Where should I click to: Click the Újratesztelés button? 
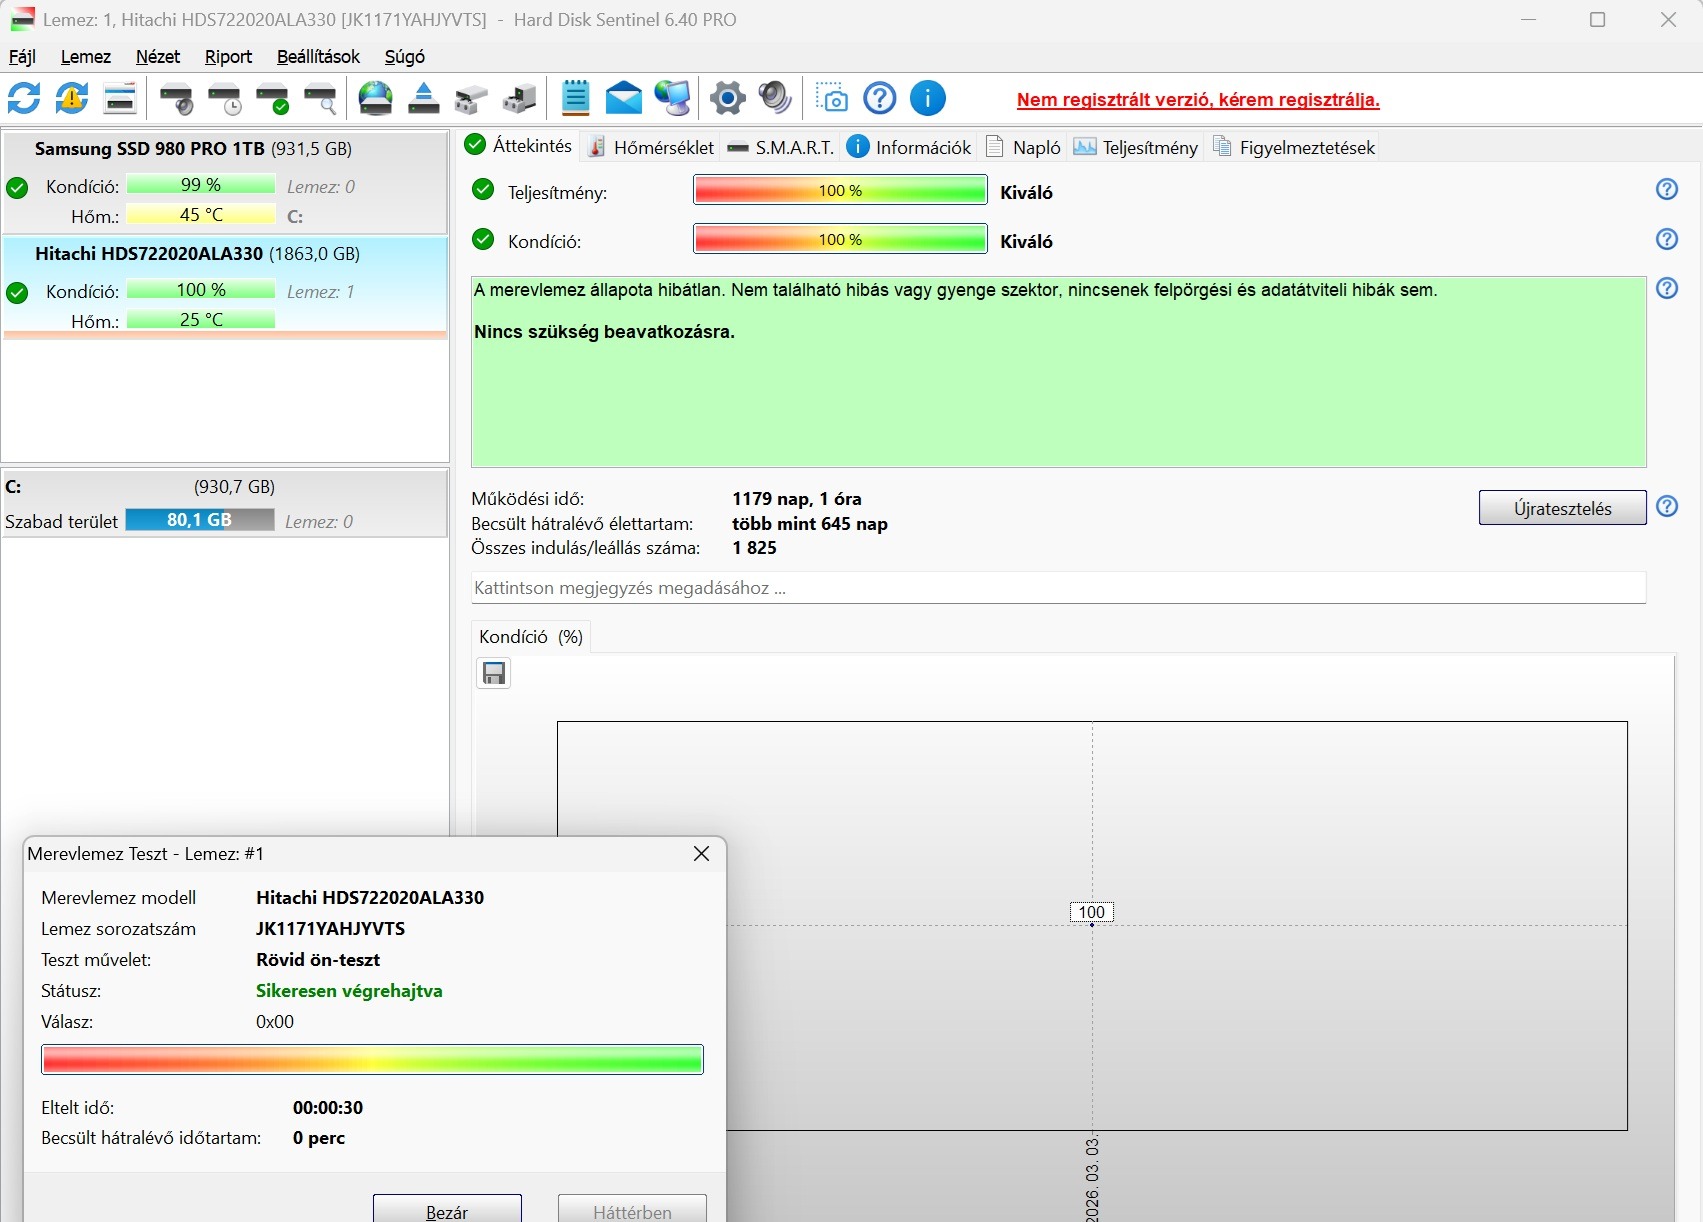tap(1562, 508)
